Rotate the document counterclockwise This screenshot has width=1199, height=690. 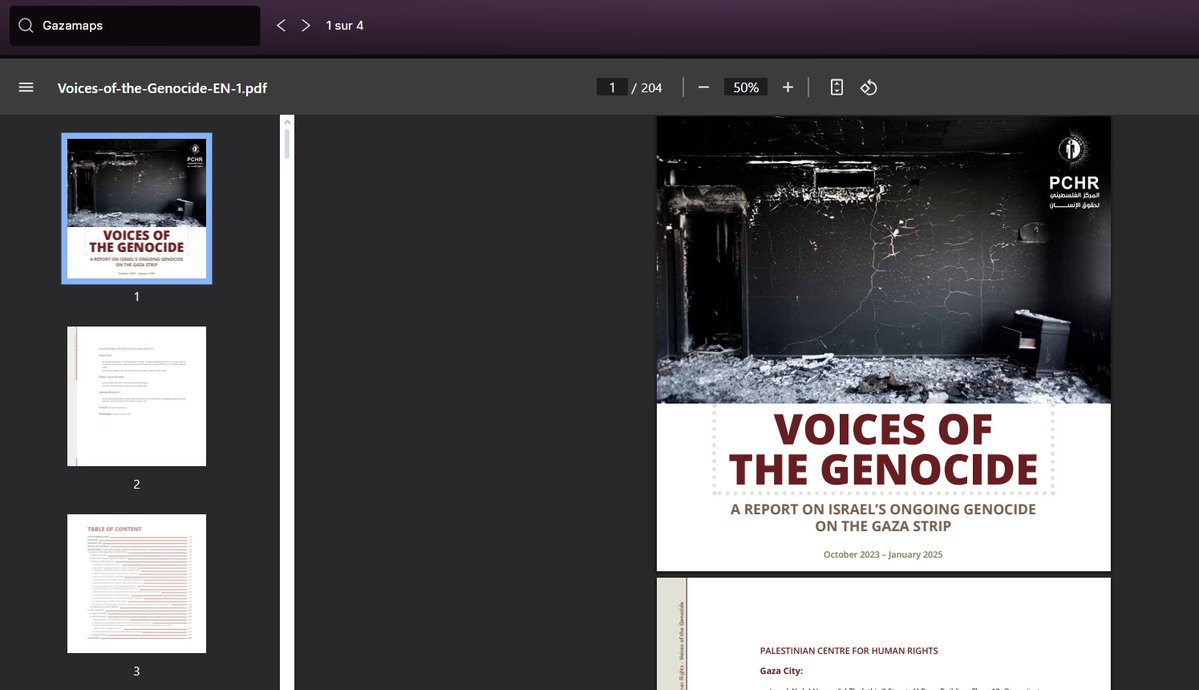(x=869, y=87)
